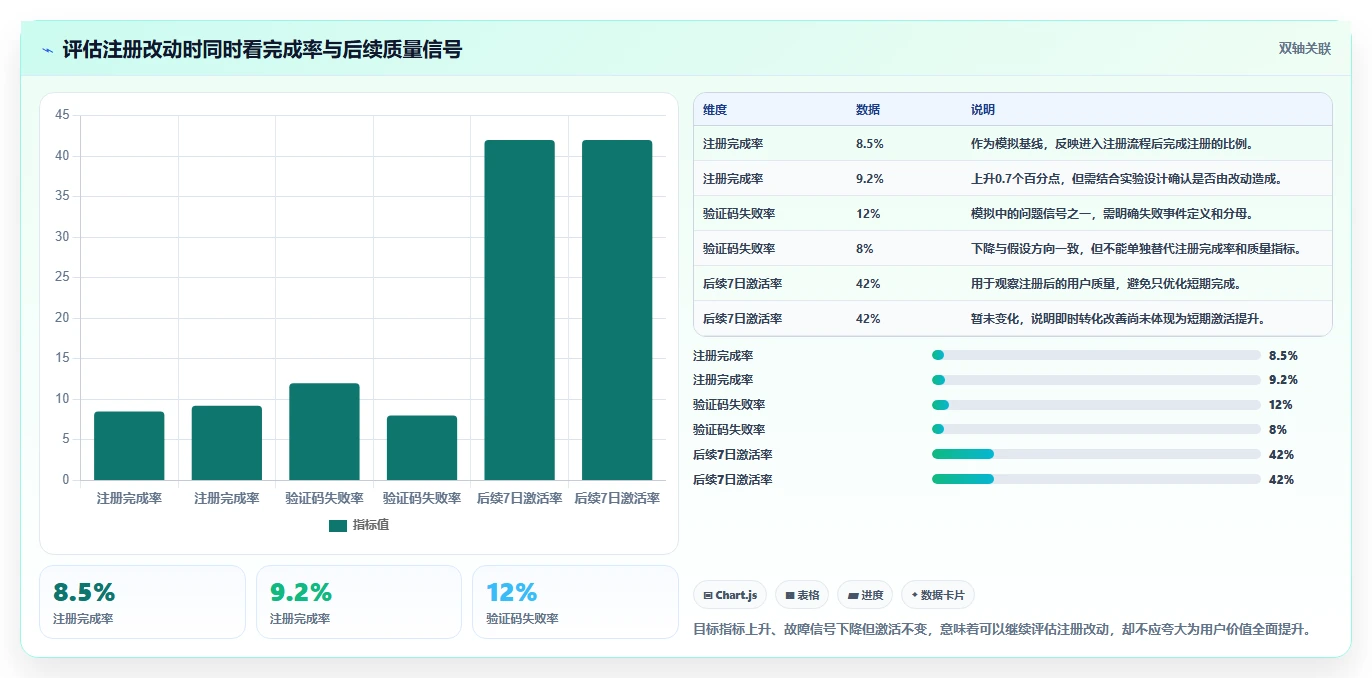Select the Chart.js chip
This screenshot has width=1372, height=678.
(730, 595)
